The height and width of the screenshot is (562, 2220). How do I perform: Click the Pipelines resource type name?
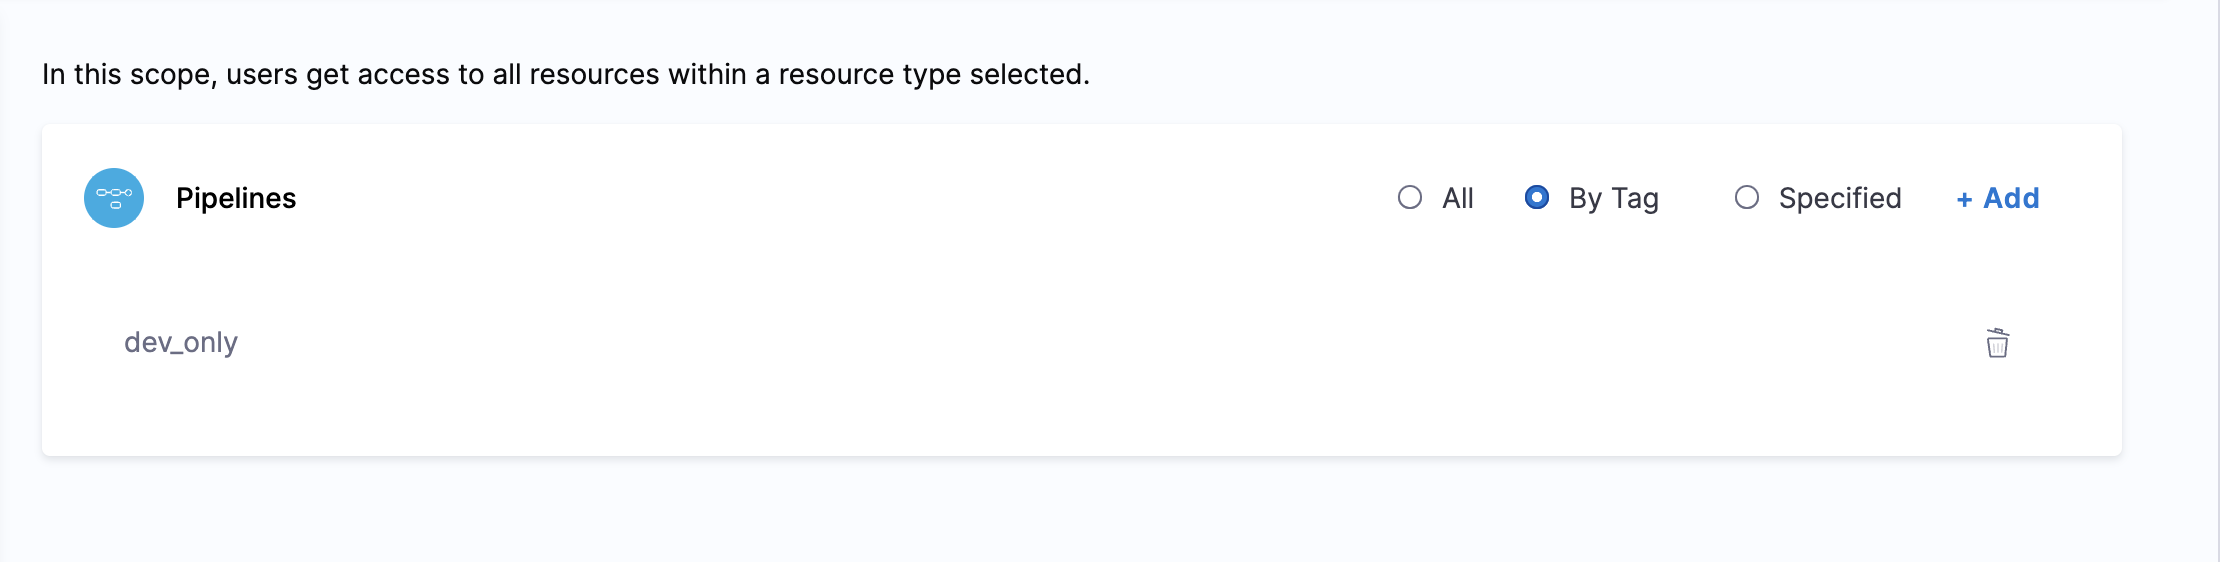[236, 198]
